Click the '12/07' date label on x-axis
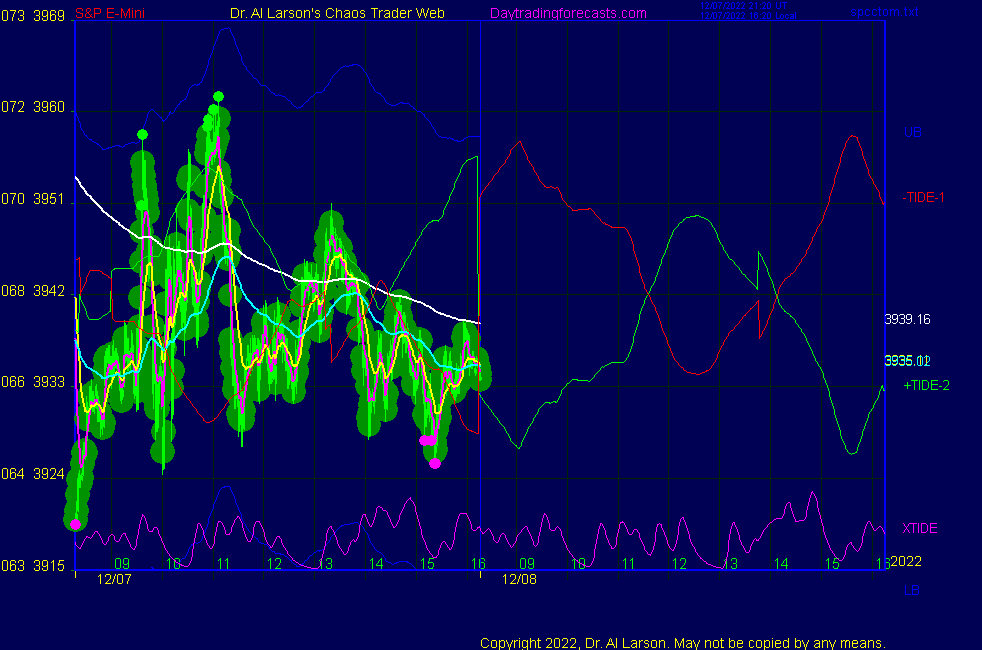This screenshot has height=650, width=982. (114, 579)
